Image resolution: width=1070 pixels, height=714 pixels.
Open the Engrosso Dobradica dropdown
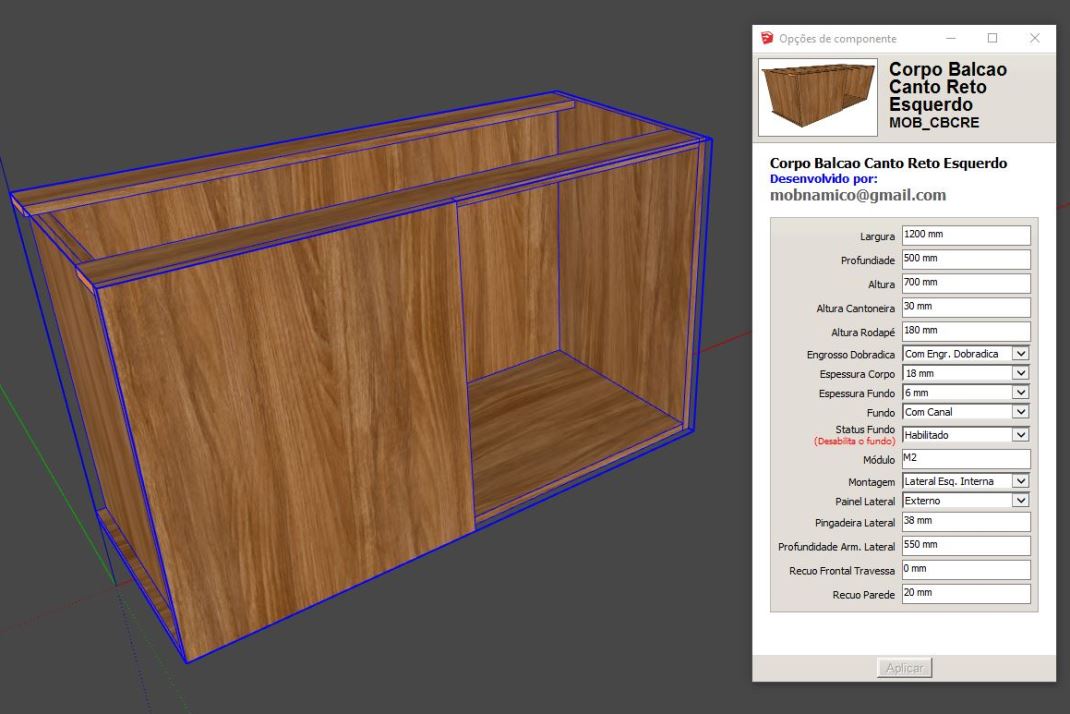(965, 353)
